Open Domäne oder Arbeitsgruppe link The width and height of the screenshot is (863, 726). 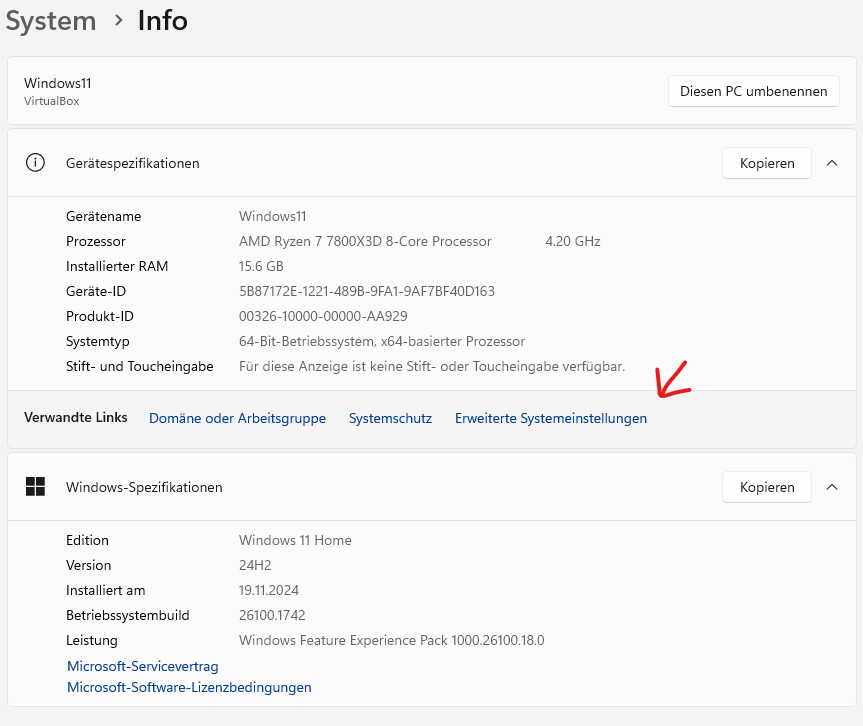237,418
